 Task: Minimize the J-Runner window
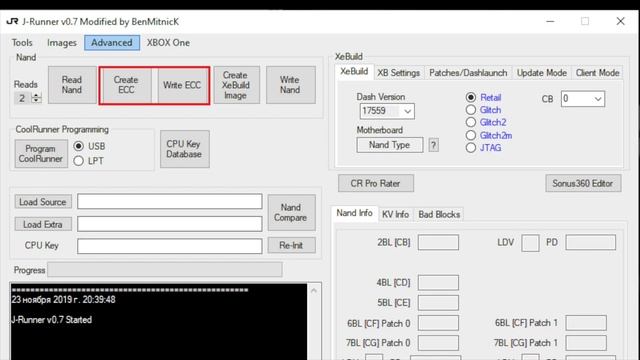coord(550,21)
